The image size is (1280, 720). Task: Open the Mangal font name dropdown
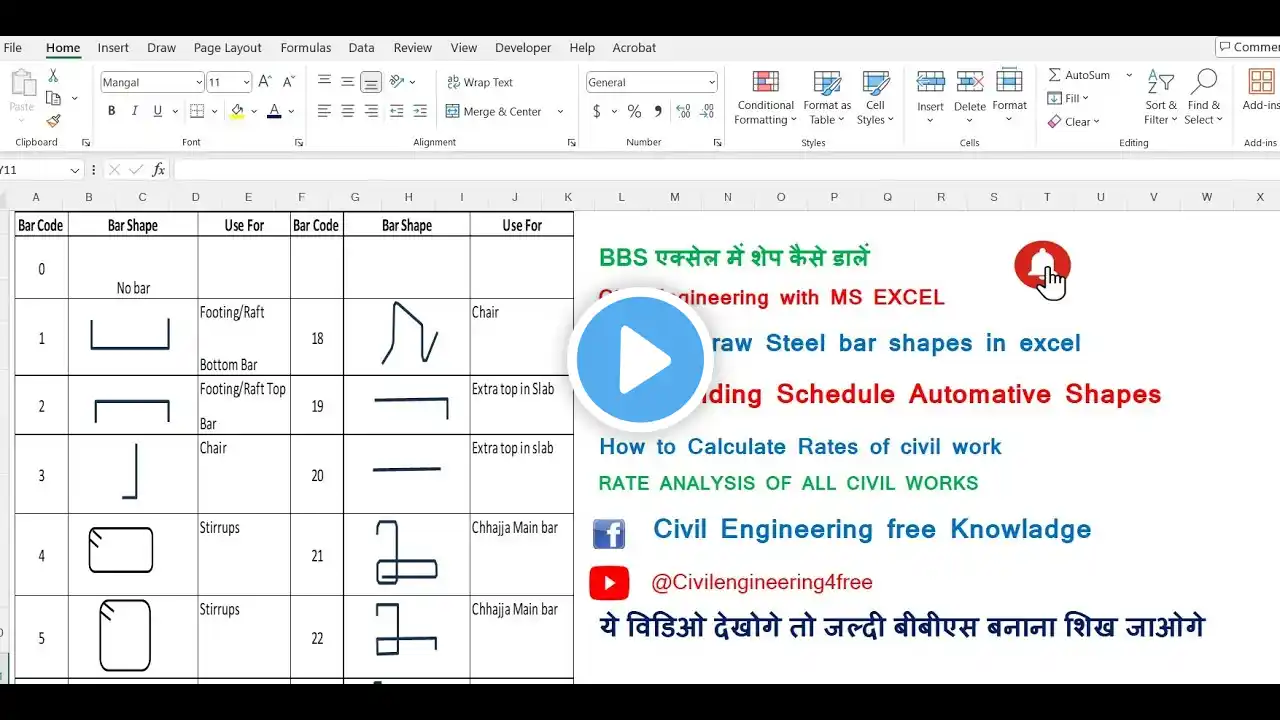pos(197,82)
